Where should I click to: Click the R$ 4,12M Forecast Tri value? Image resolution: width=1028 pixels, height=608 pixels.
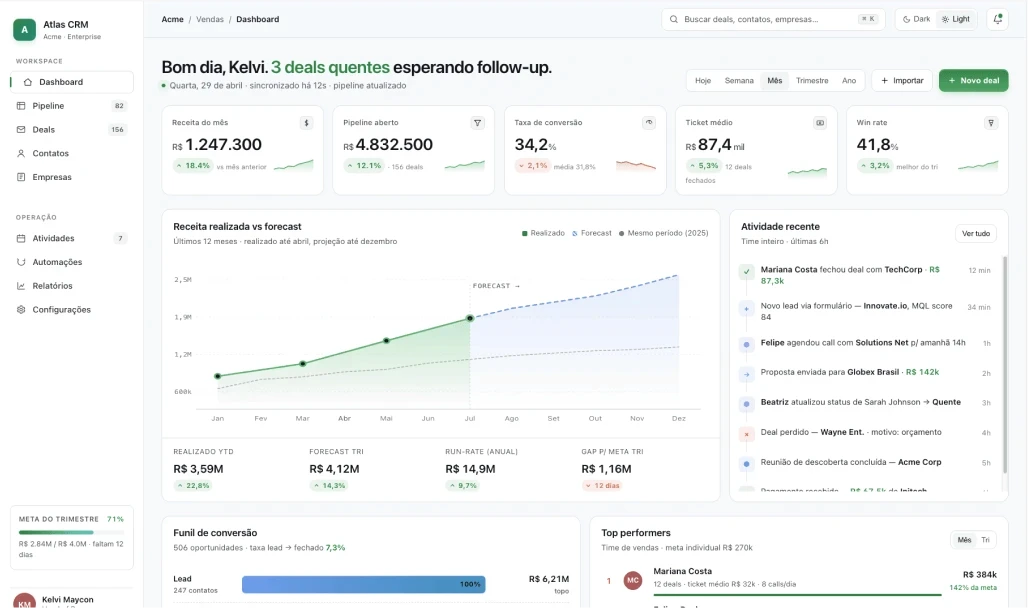334,469
